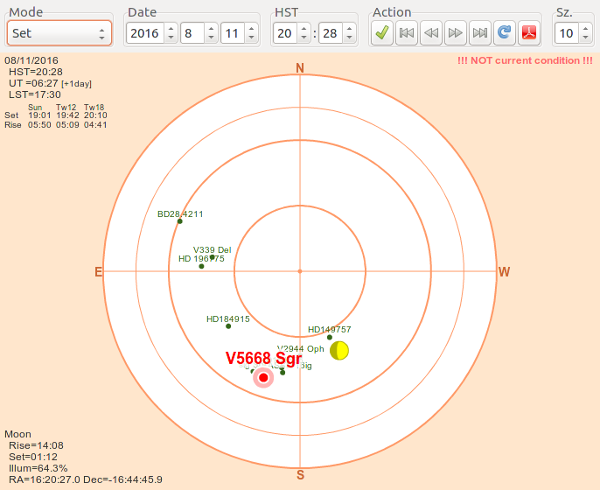Screen dimensions: 600x490
Task: Click the Moon RA Dec coordinates text
Action: (x=86, y=479)
